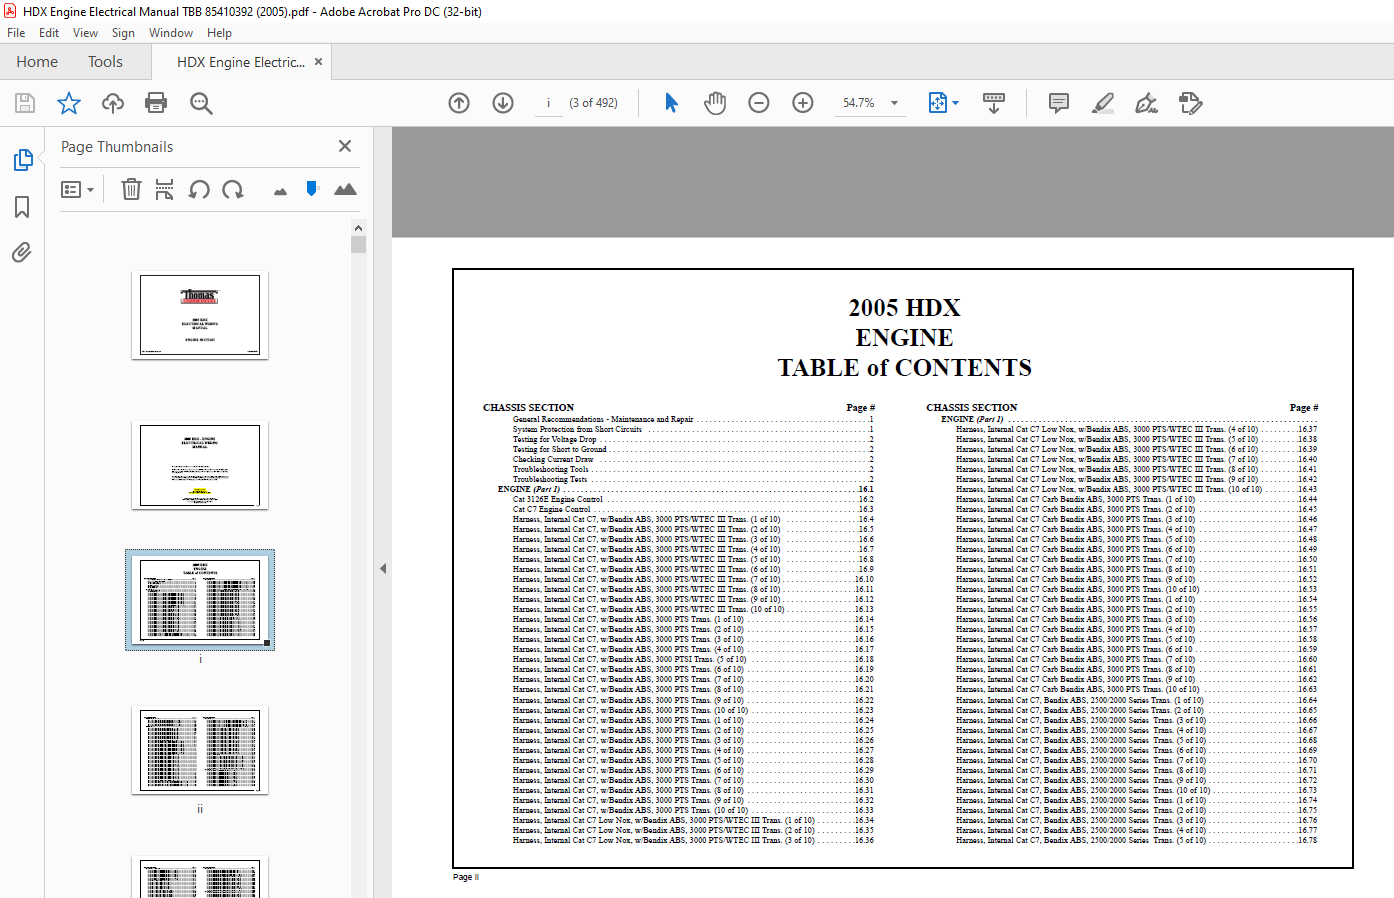Image resolution: width=1394 pixels, height=898 pixels.
Task: Delete selected pages with the trash icon
Action: pyautogui.click(x=131, y=189)
